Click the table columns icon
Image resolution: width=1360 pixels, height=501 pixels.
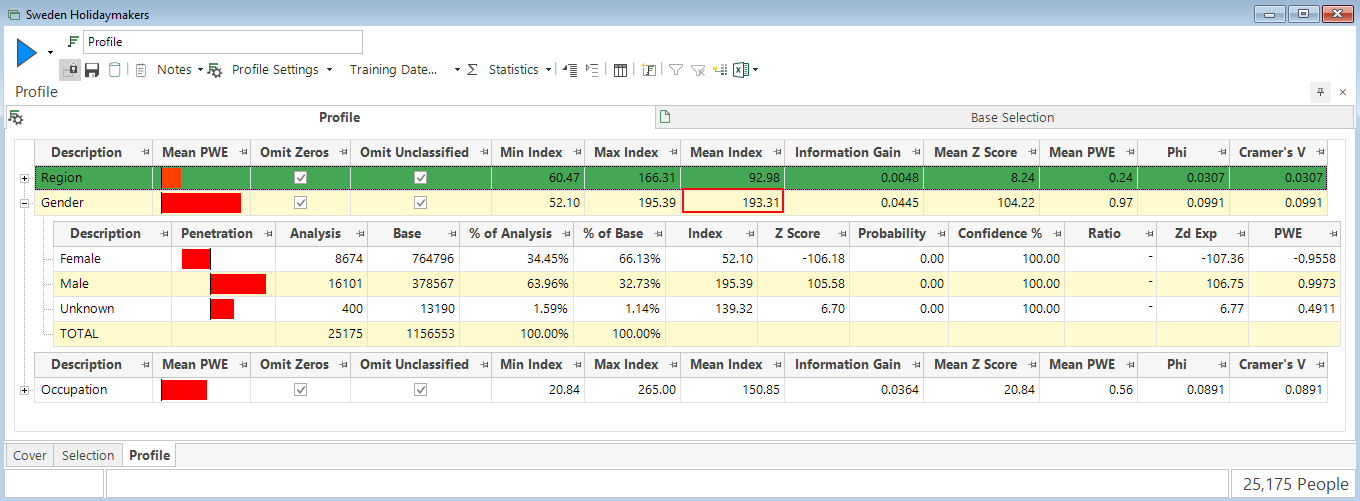pos(620,70)
